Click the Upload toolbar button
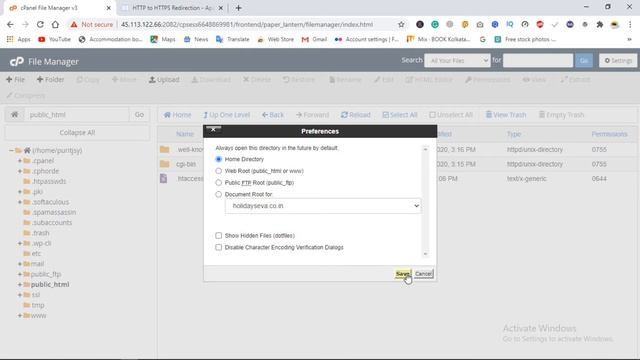This screenshot has width=640, height=360. (x=164, y=80)
